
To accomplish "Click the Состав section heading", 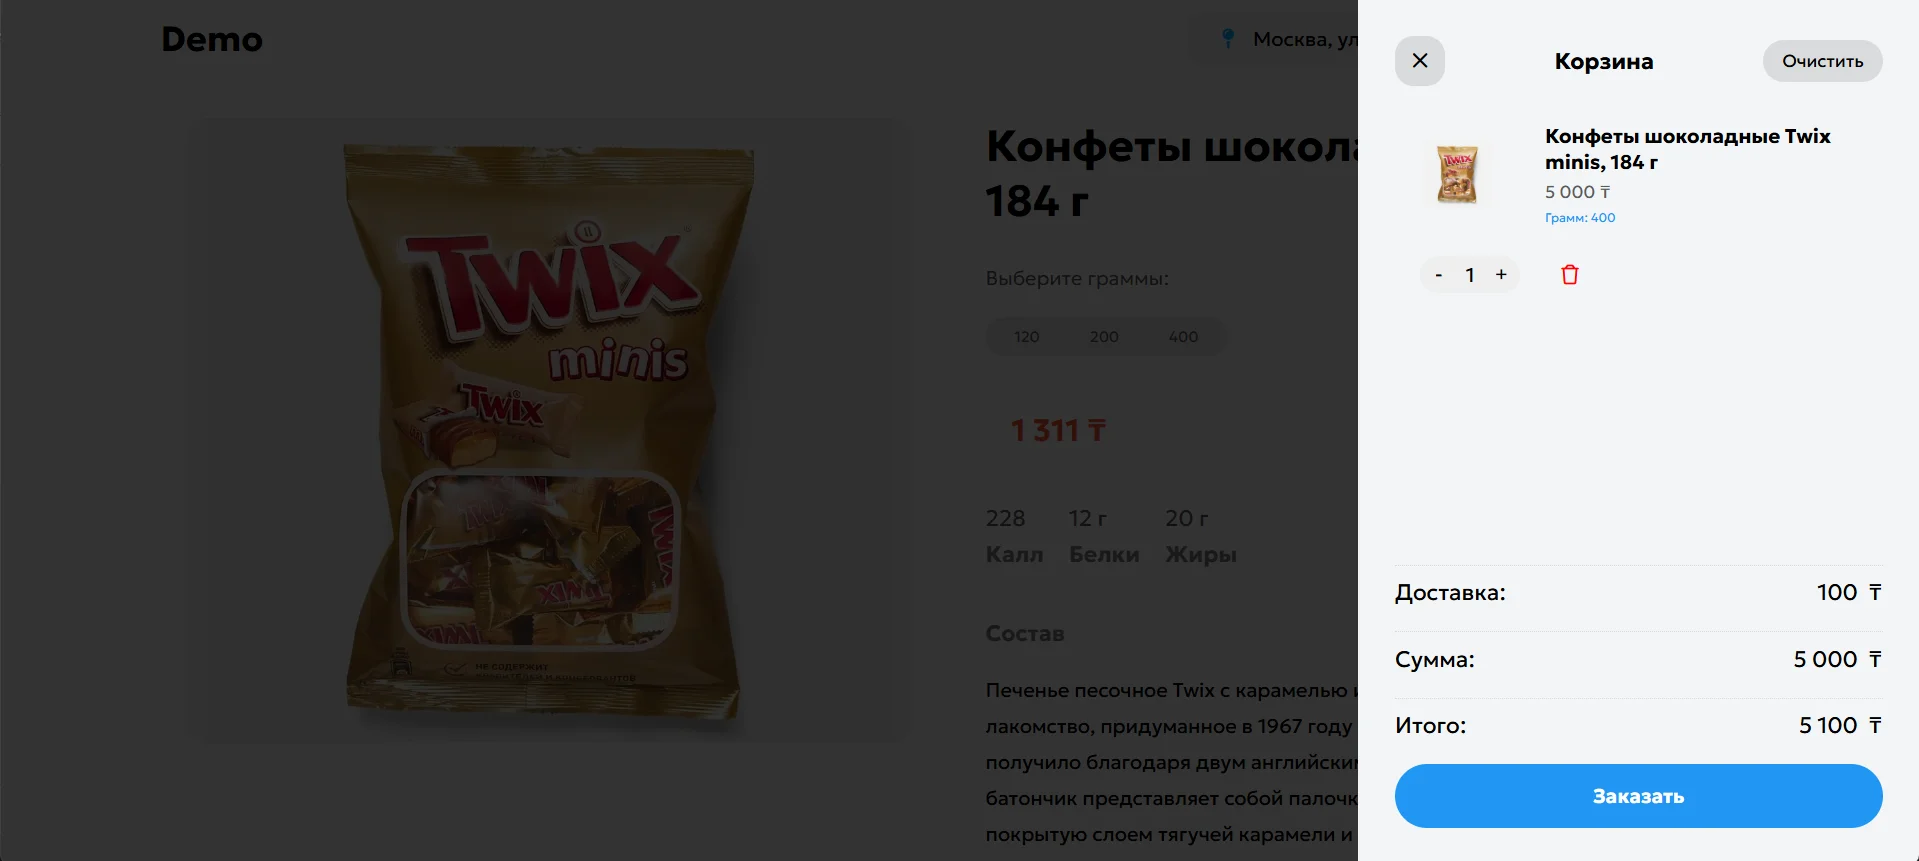I will point(1025,633).
